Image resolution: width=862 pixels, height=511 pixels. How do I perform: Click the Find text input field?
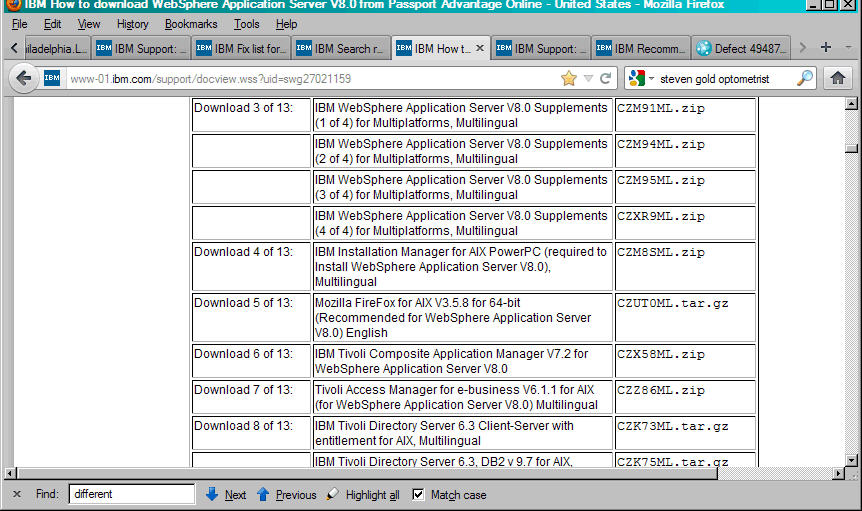pos(132,494)
